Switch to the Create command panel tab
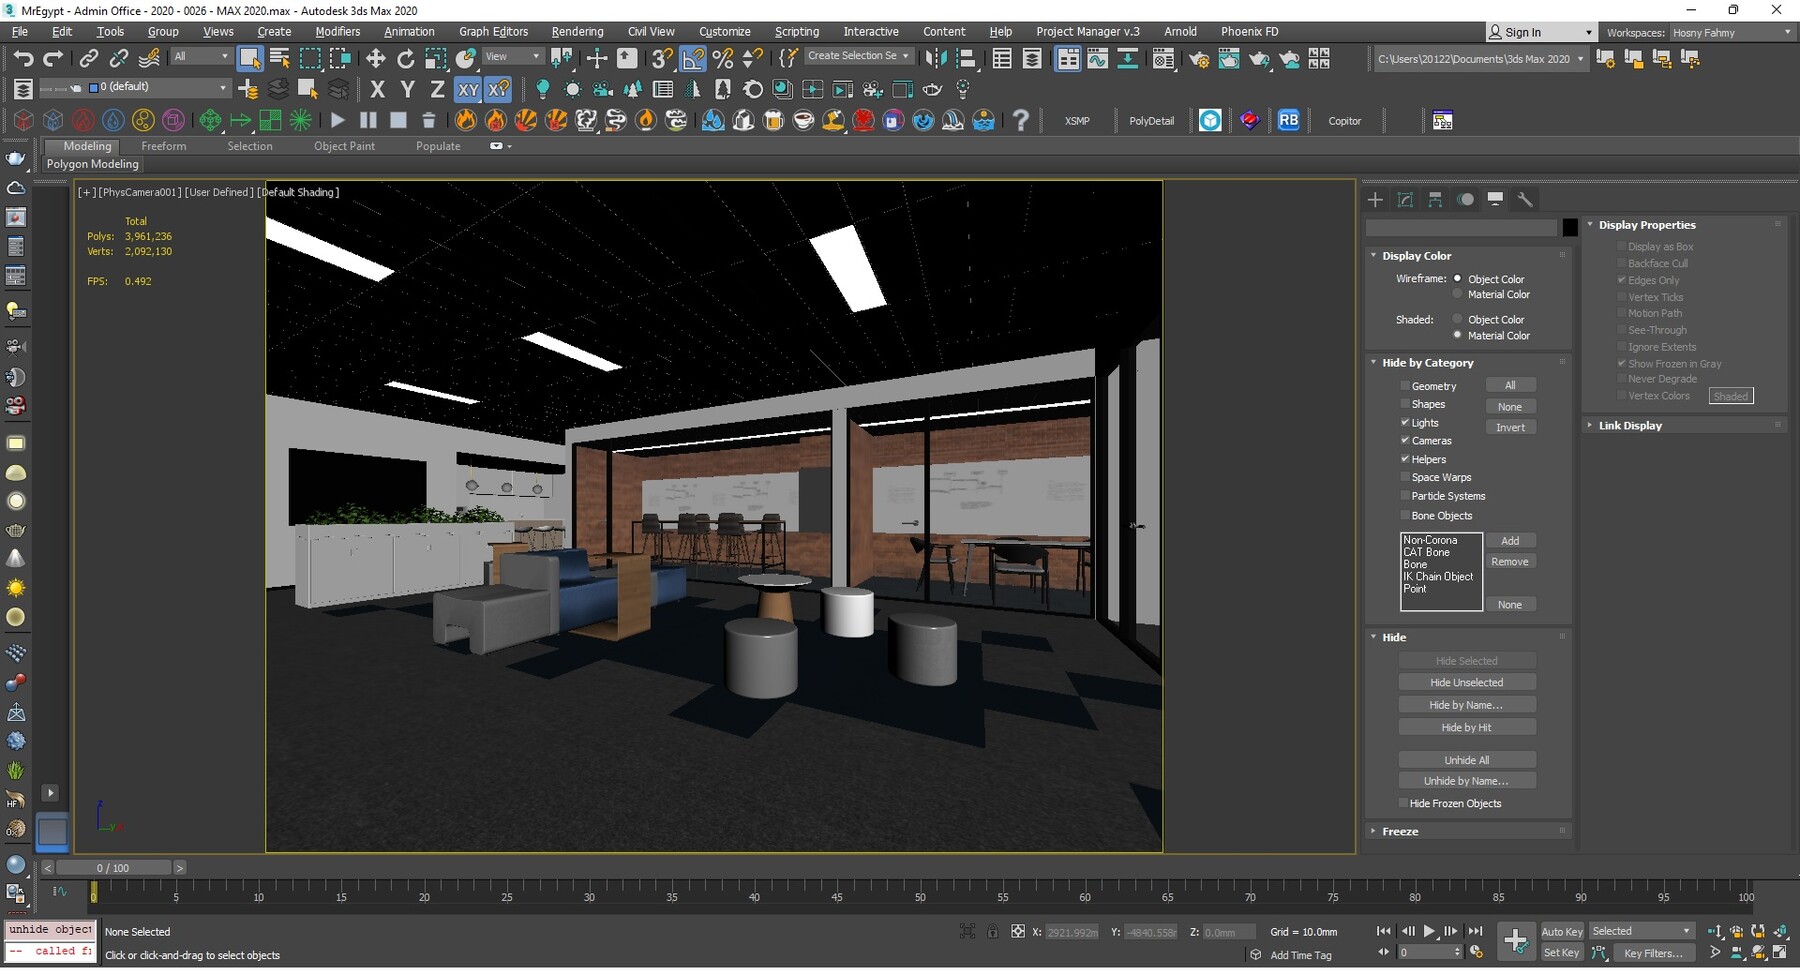The height and width of the screenshot is (975, 1800). point(1375,199)
